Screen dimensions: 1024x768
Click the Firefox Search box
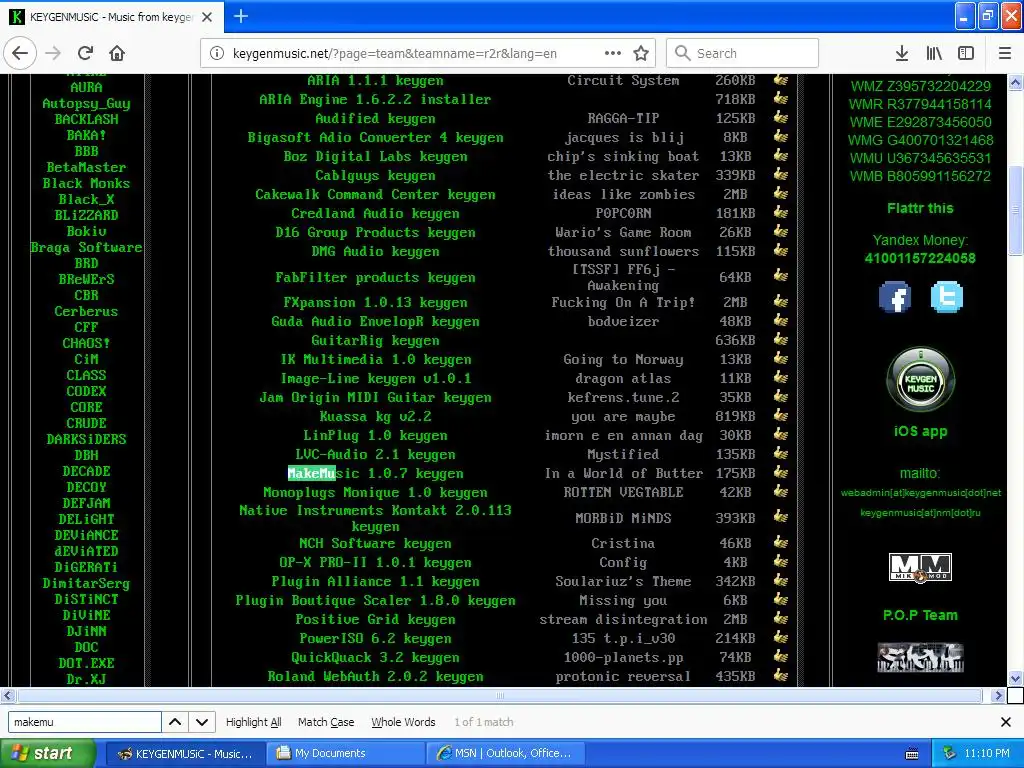[x=743, y=53]
